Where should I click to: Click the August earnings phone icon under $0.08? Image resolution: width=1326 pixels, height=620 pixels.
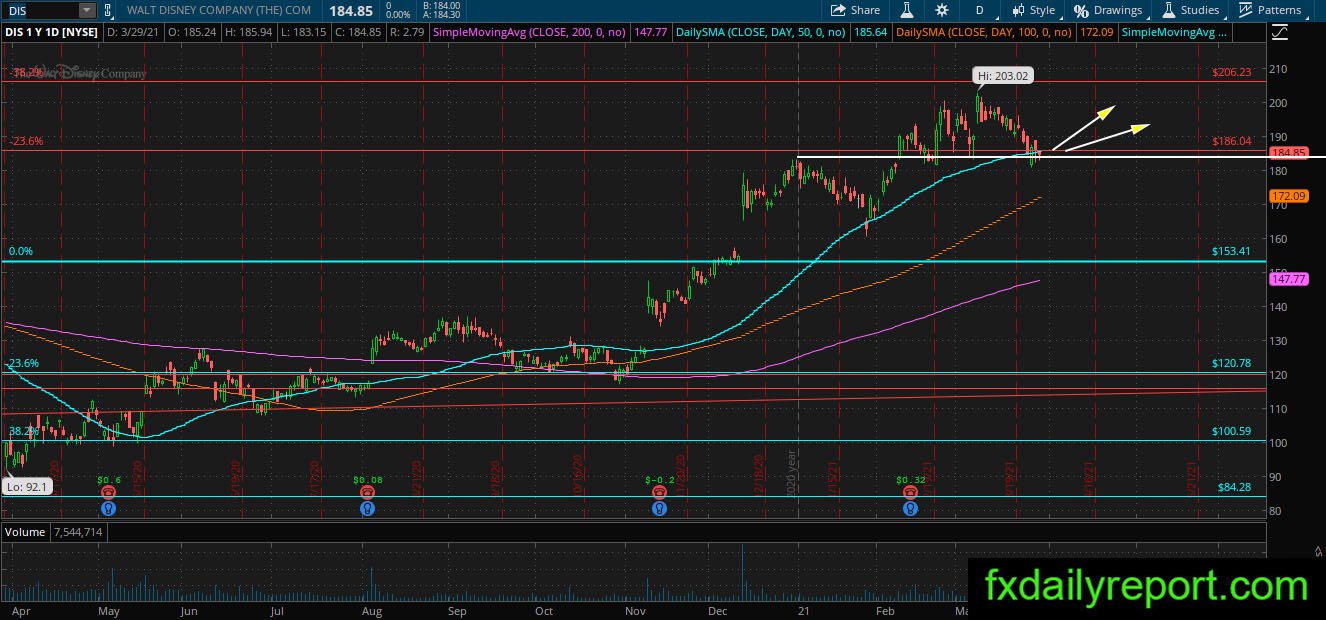(368, 492)
